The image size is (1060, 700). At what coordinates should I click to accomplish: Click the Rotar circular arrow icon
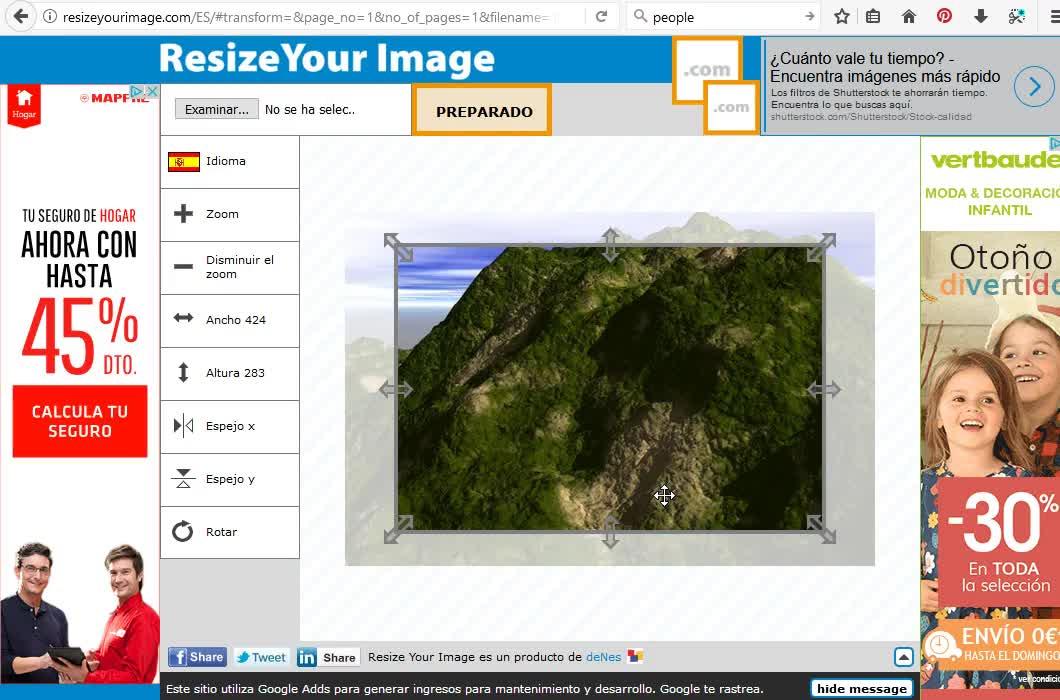(183, 532)
